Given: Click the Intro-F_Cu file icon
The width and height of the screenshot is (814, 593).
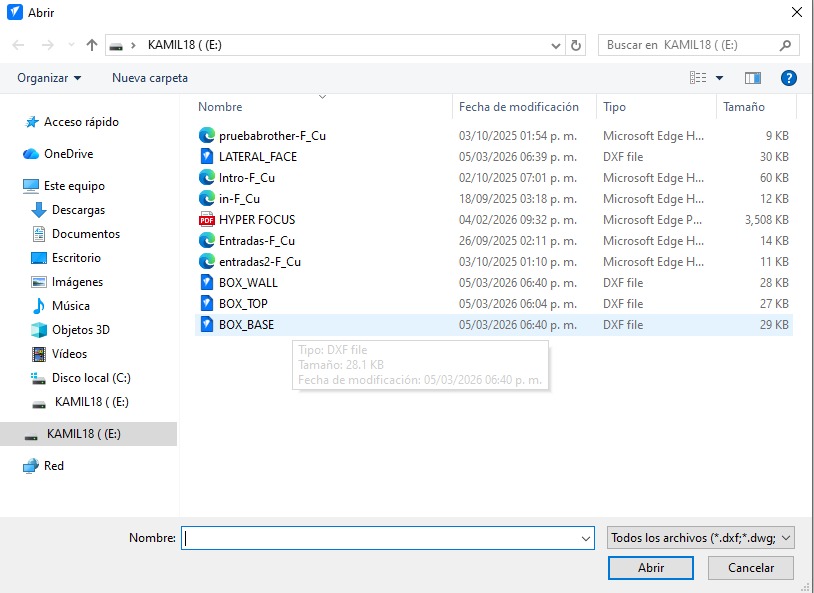Looking at the screenshot, I should pyautogui.click(x=207, y=178).
